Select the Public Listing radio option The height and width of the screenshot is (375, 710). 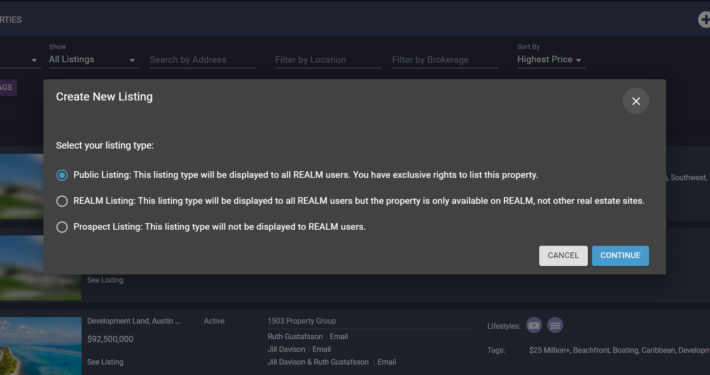pos(62,175)
